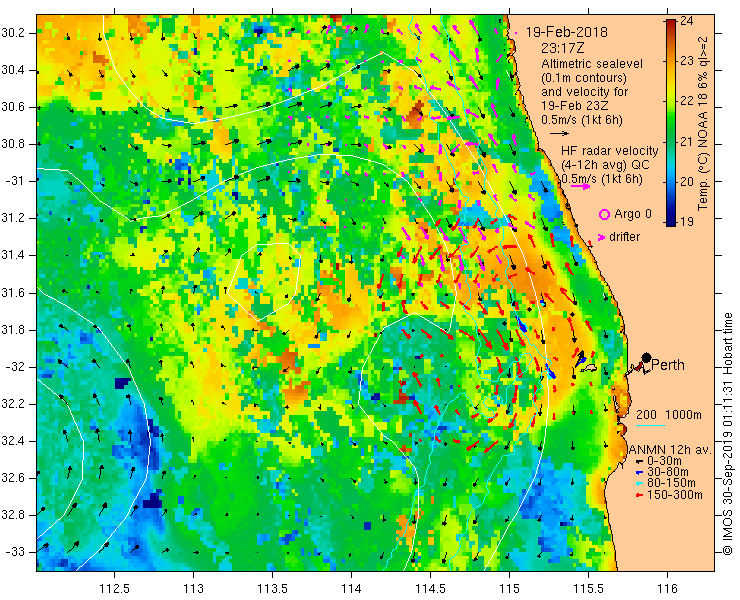
Task: Click the colorbar 23 tick label
Action: 687,61
